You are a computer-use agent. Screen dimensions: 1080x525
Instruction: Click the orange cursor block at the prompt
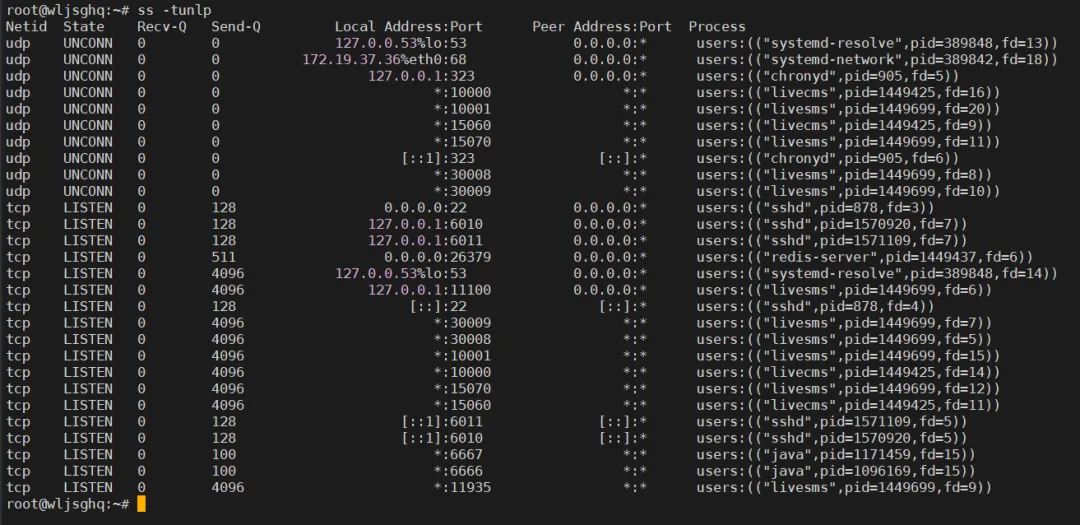[x=141, y=503]
